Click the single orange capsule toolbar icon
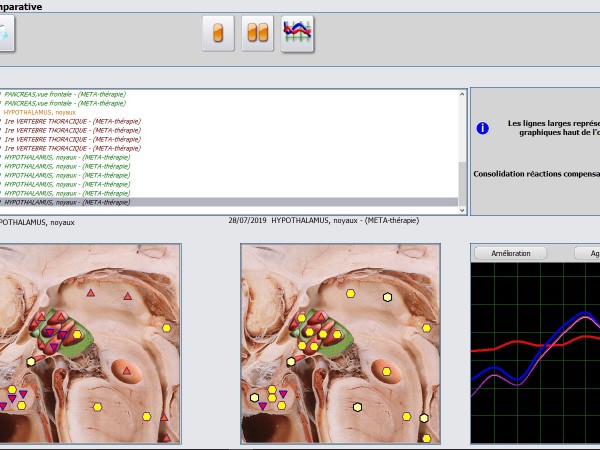Screen dimensions: 600x450 tap(218, 34)
